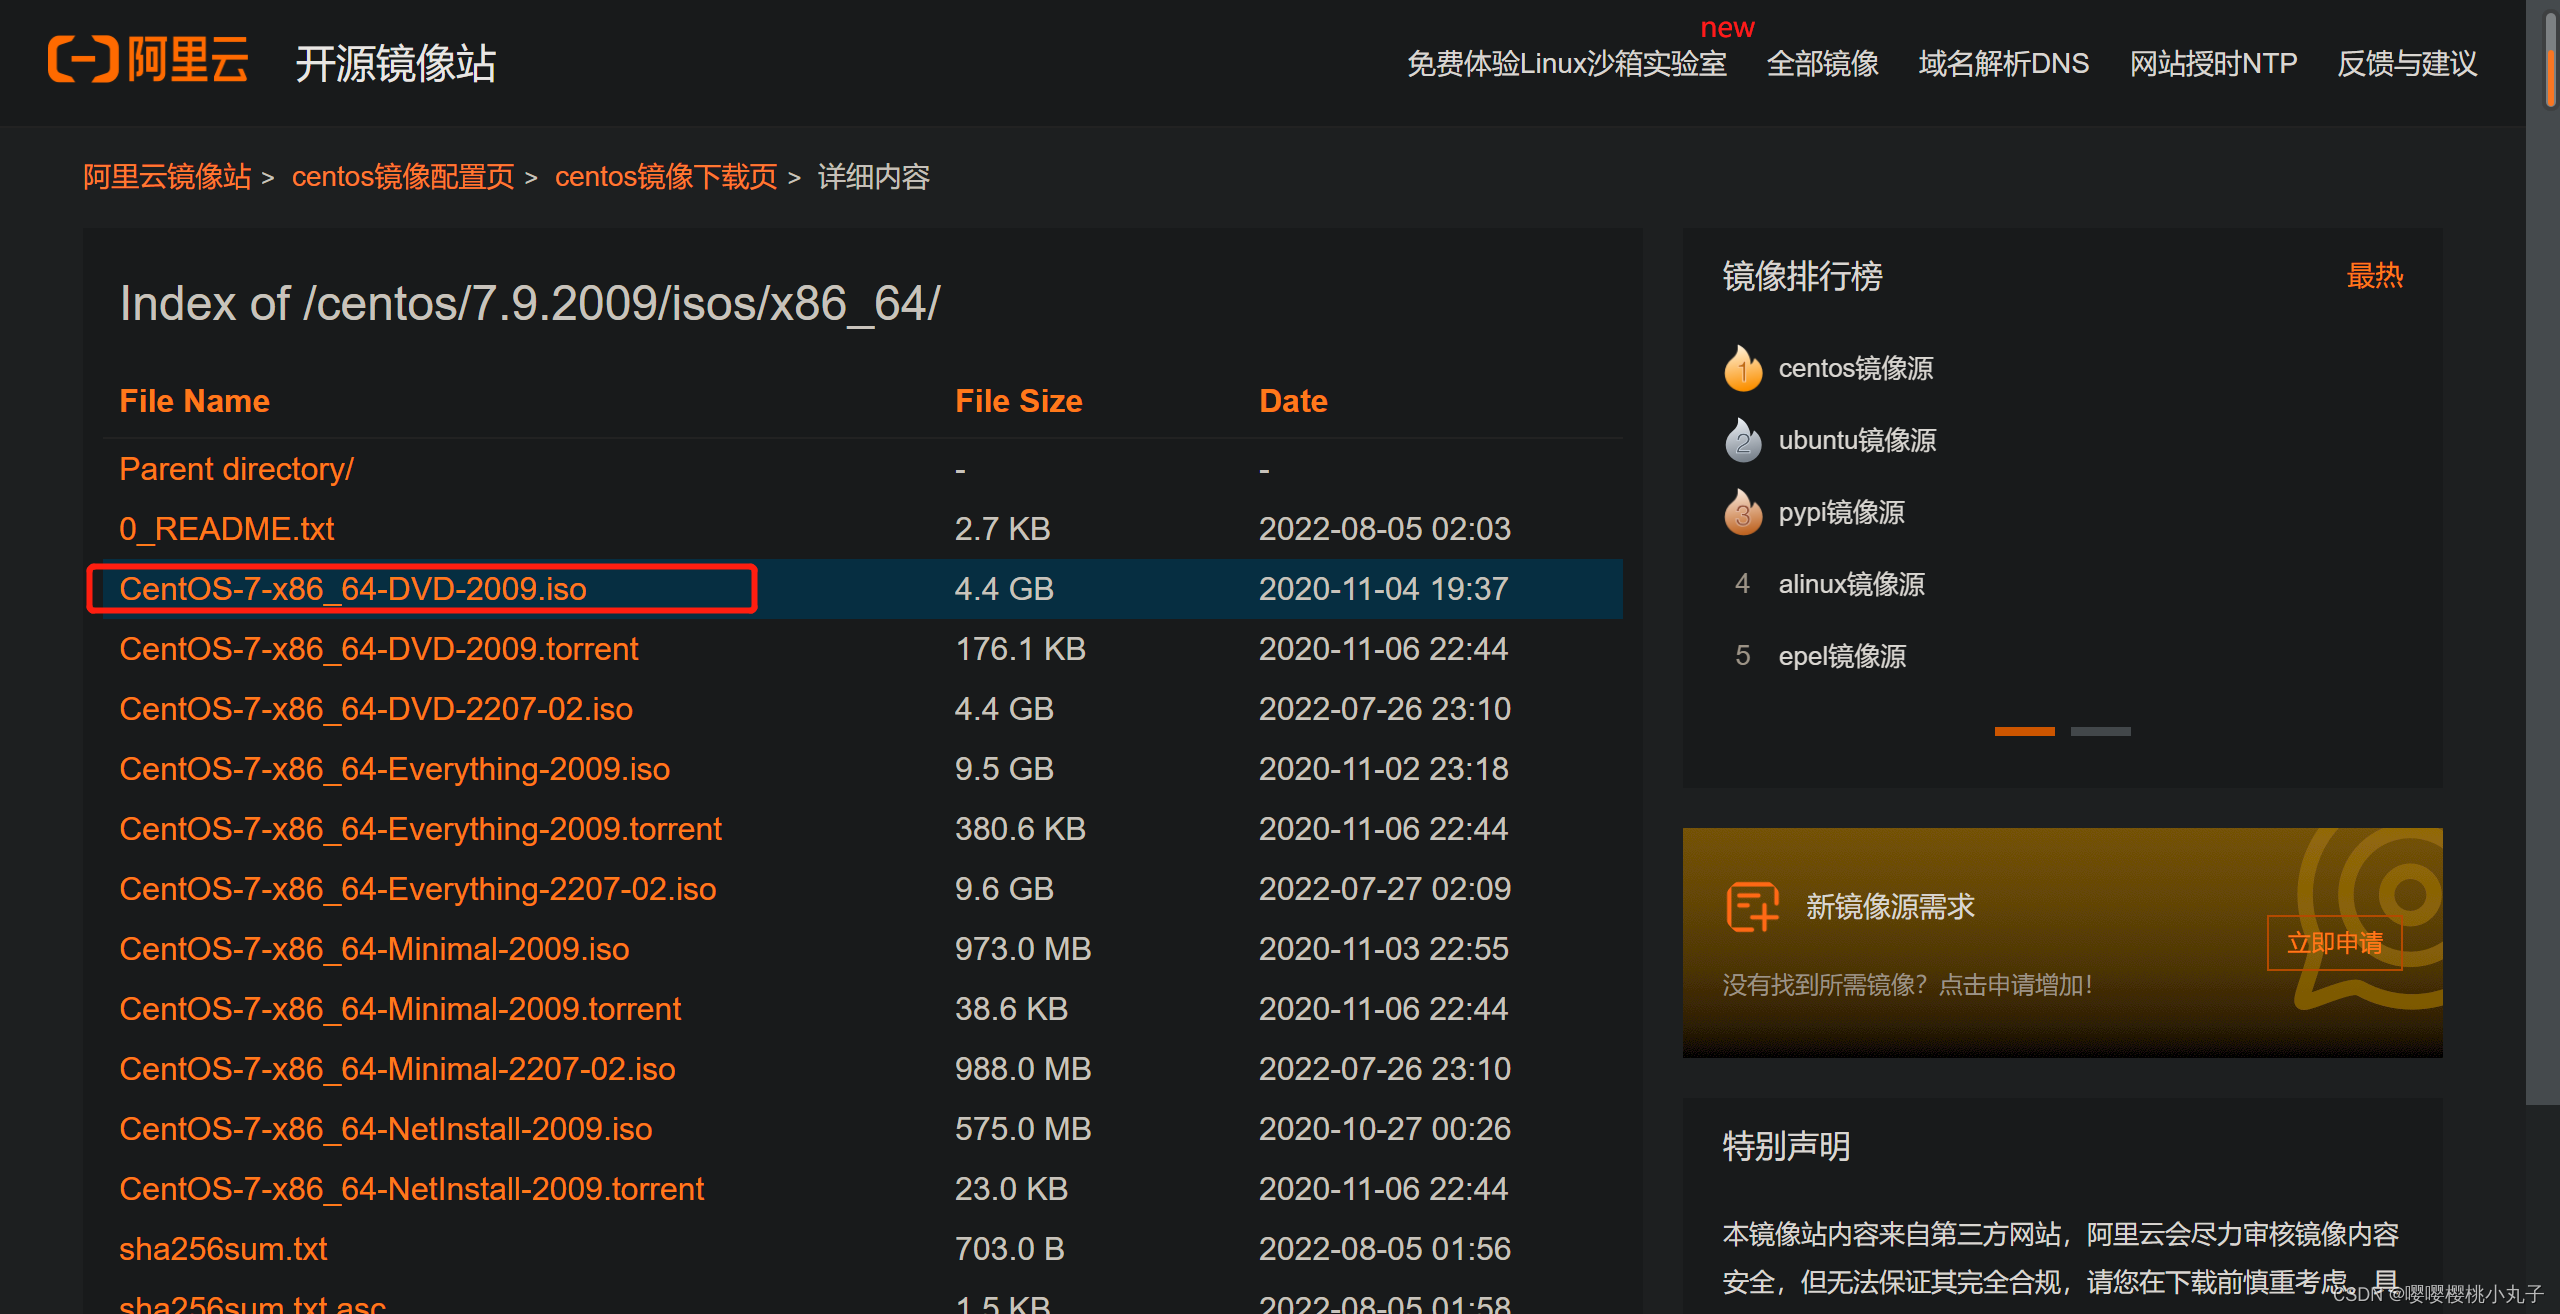Download CentOS-7-x86_64-Minimal-2207-02.iso

click(397, 1069)
